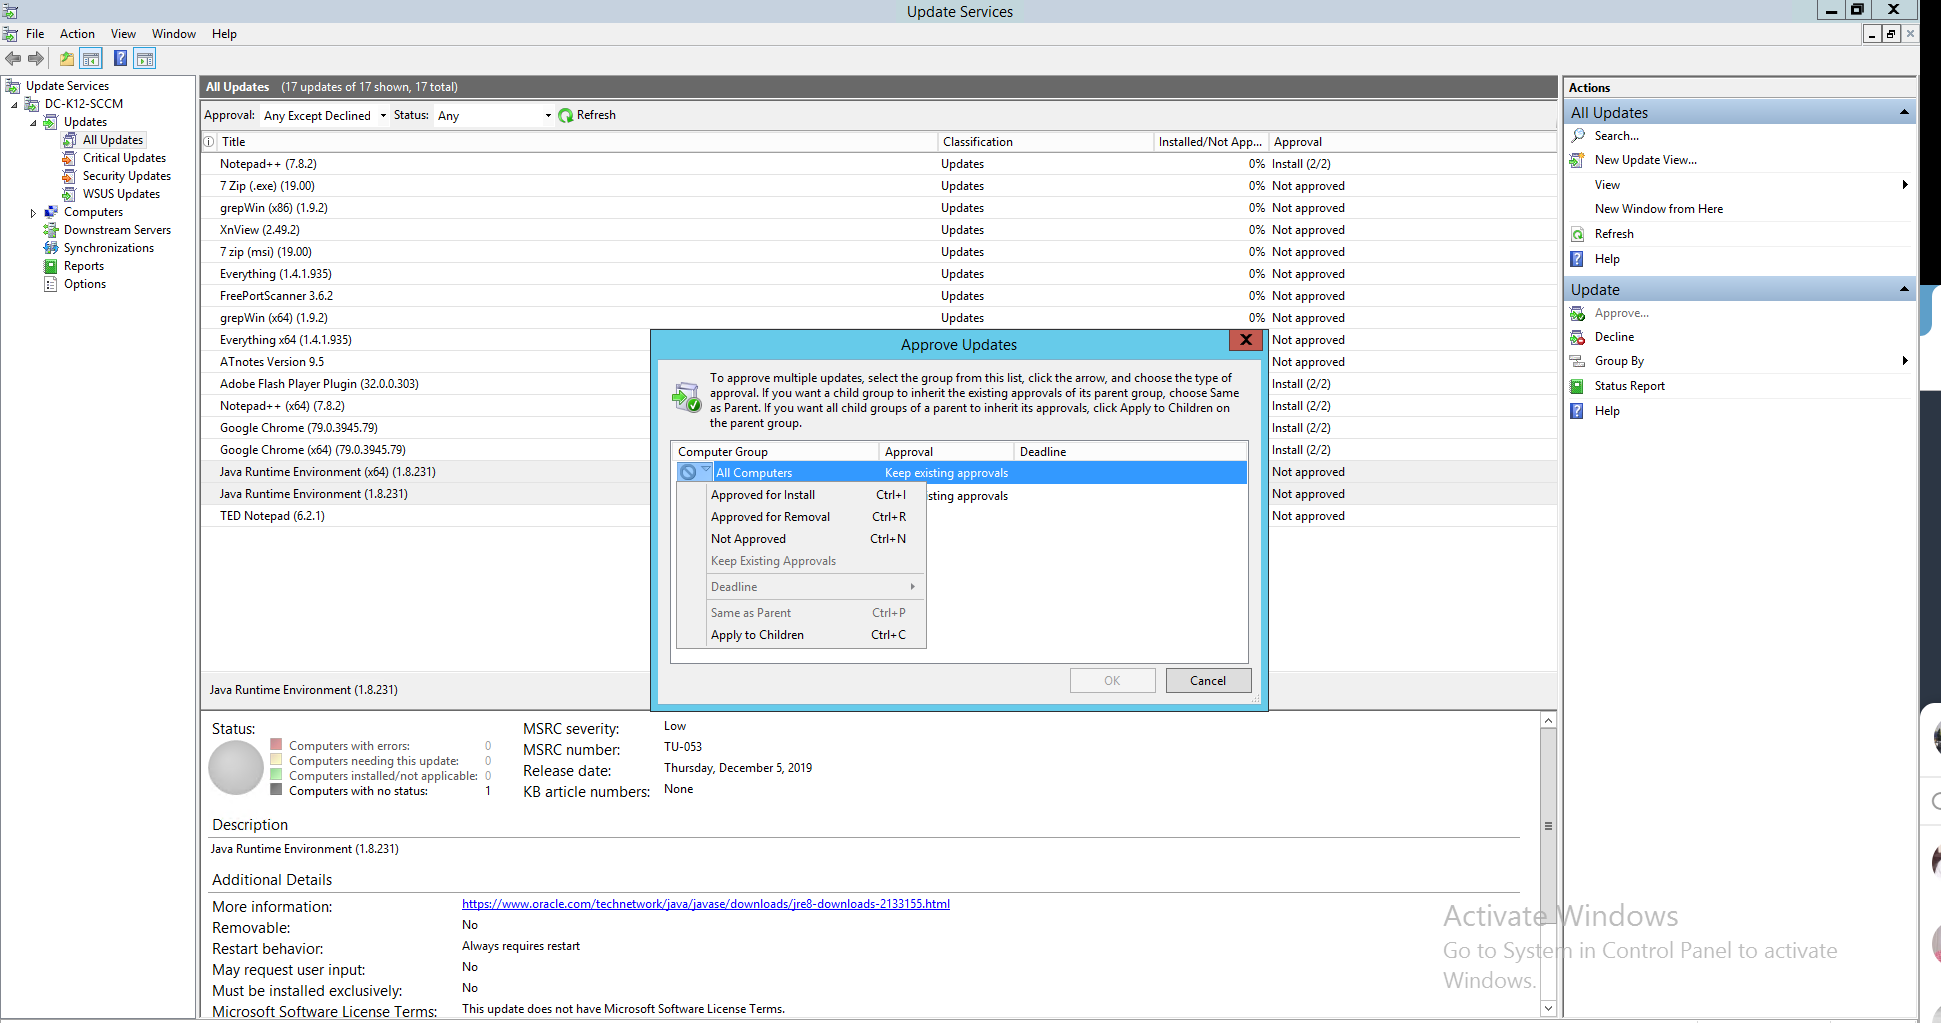Generate a Status Report
This screenshot has width=1941, height=1023.
(1629, 385)
